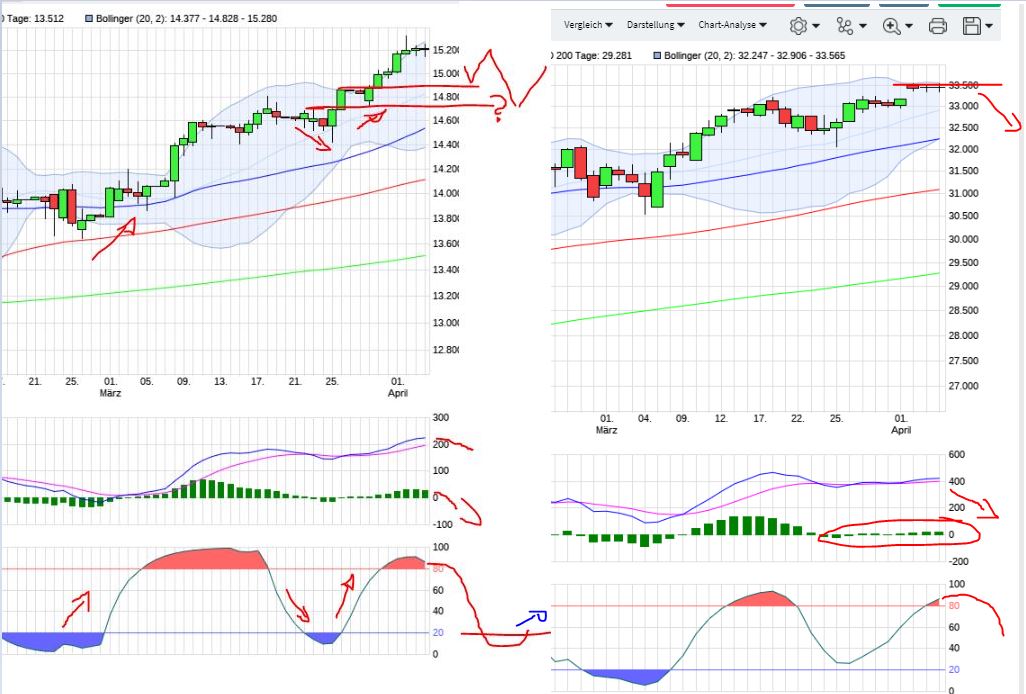Open the chart settings gear icon
1026x694 pixels.
pyautogui.click(x=797, y=26)
